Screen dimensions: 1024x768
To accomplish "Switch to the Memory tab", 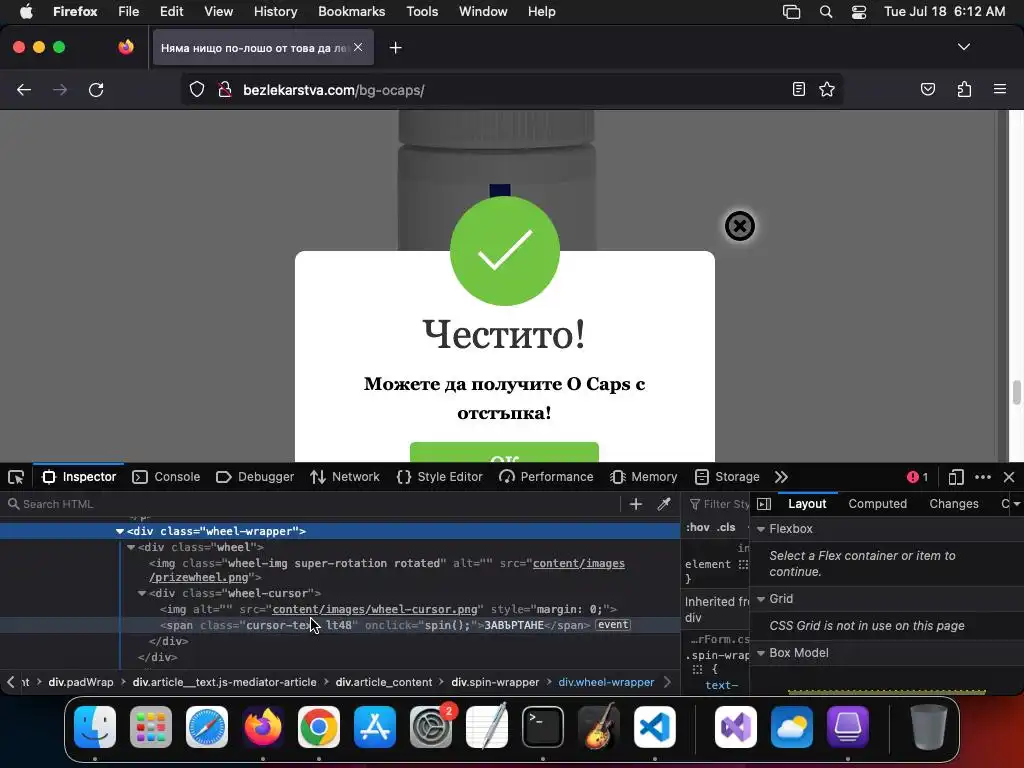I will [x=644, y=477].
